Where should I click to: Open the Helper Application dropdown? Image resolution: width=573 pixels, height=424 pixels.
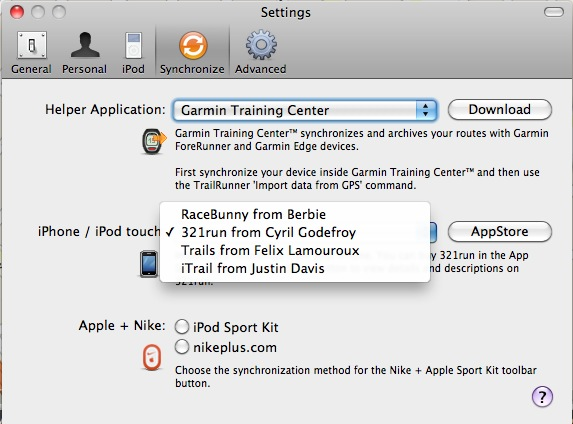pos(305,110)
